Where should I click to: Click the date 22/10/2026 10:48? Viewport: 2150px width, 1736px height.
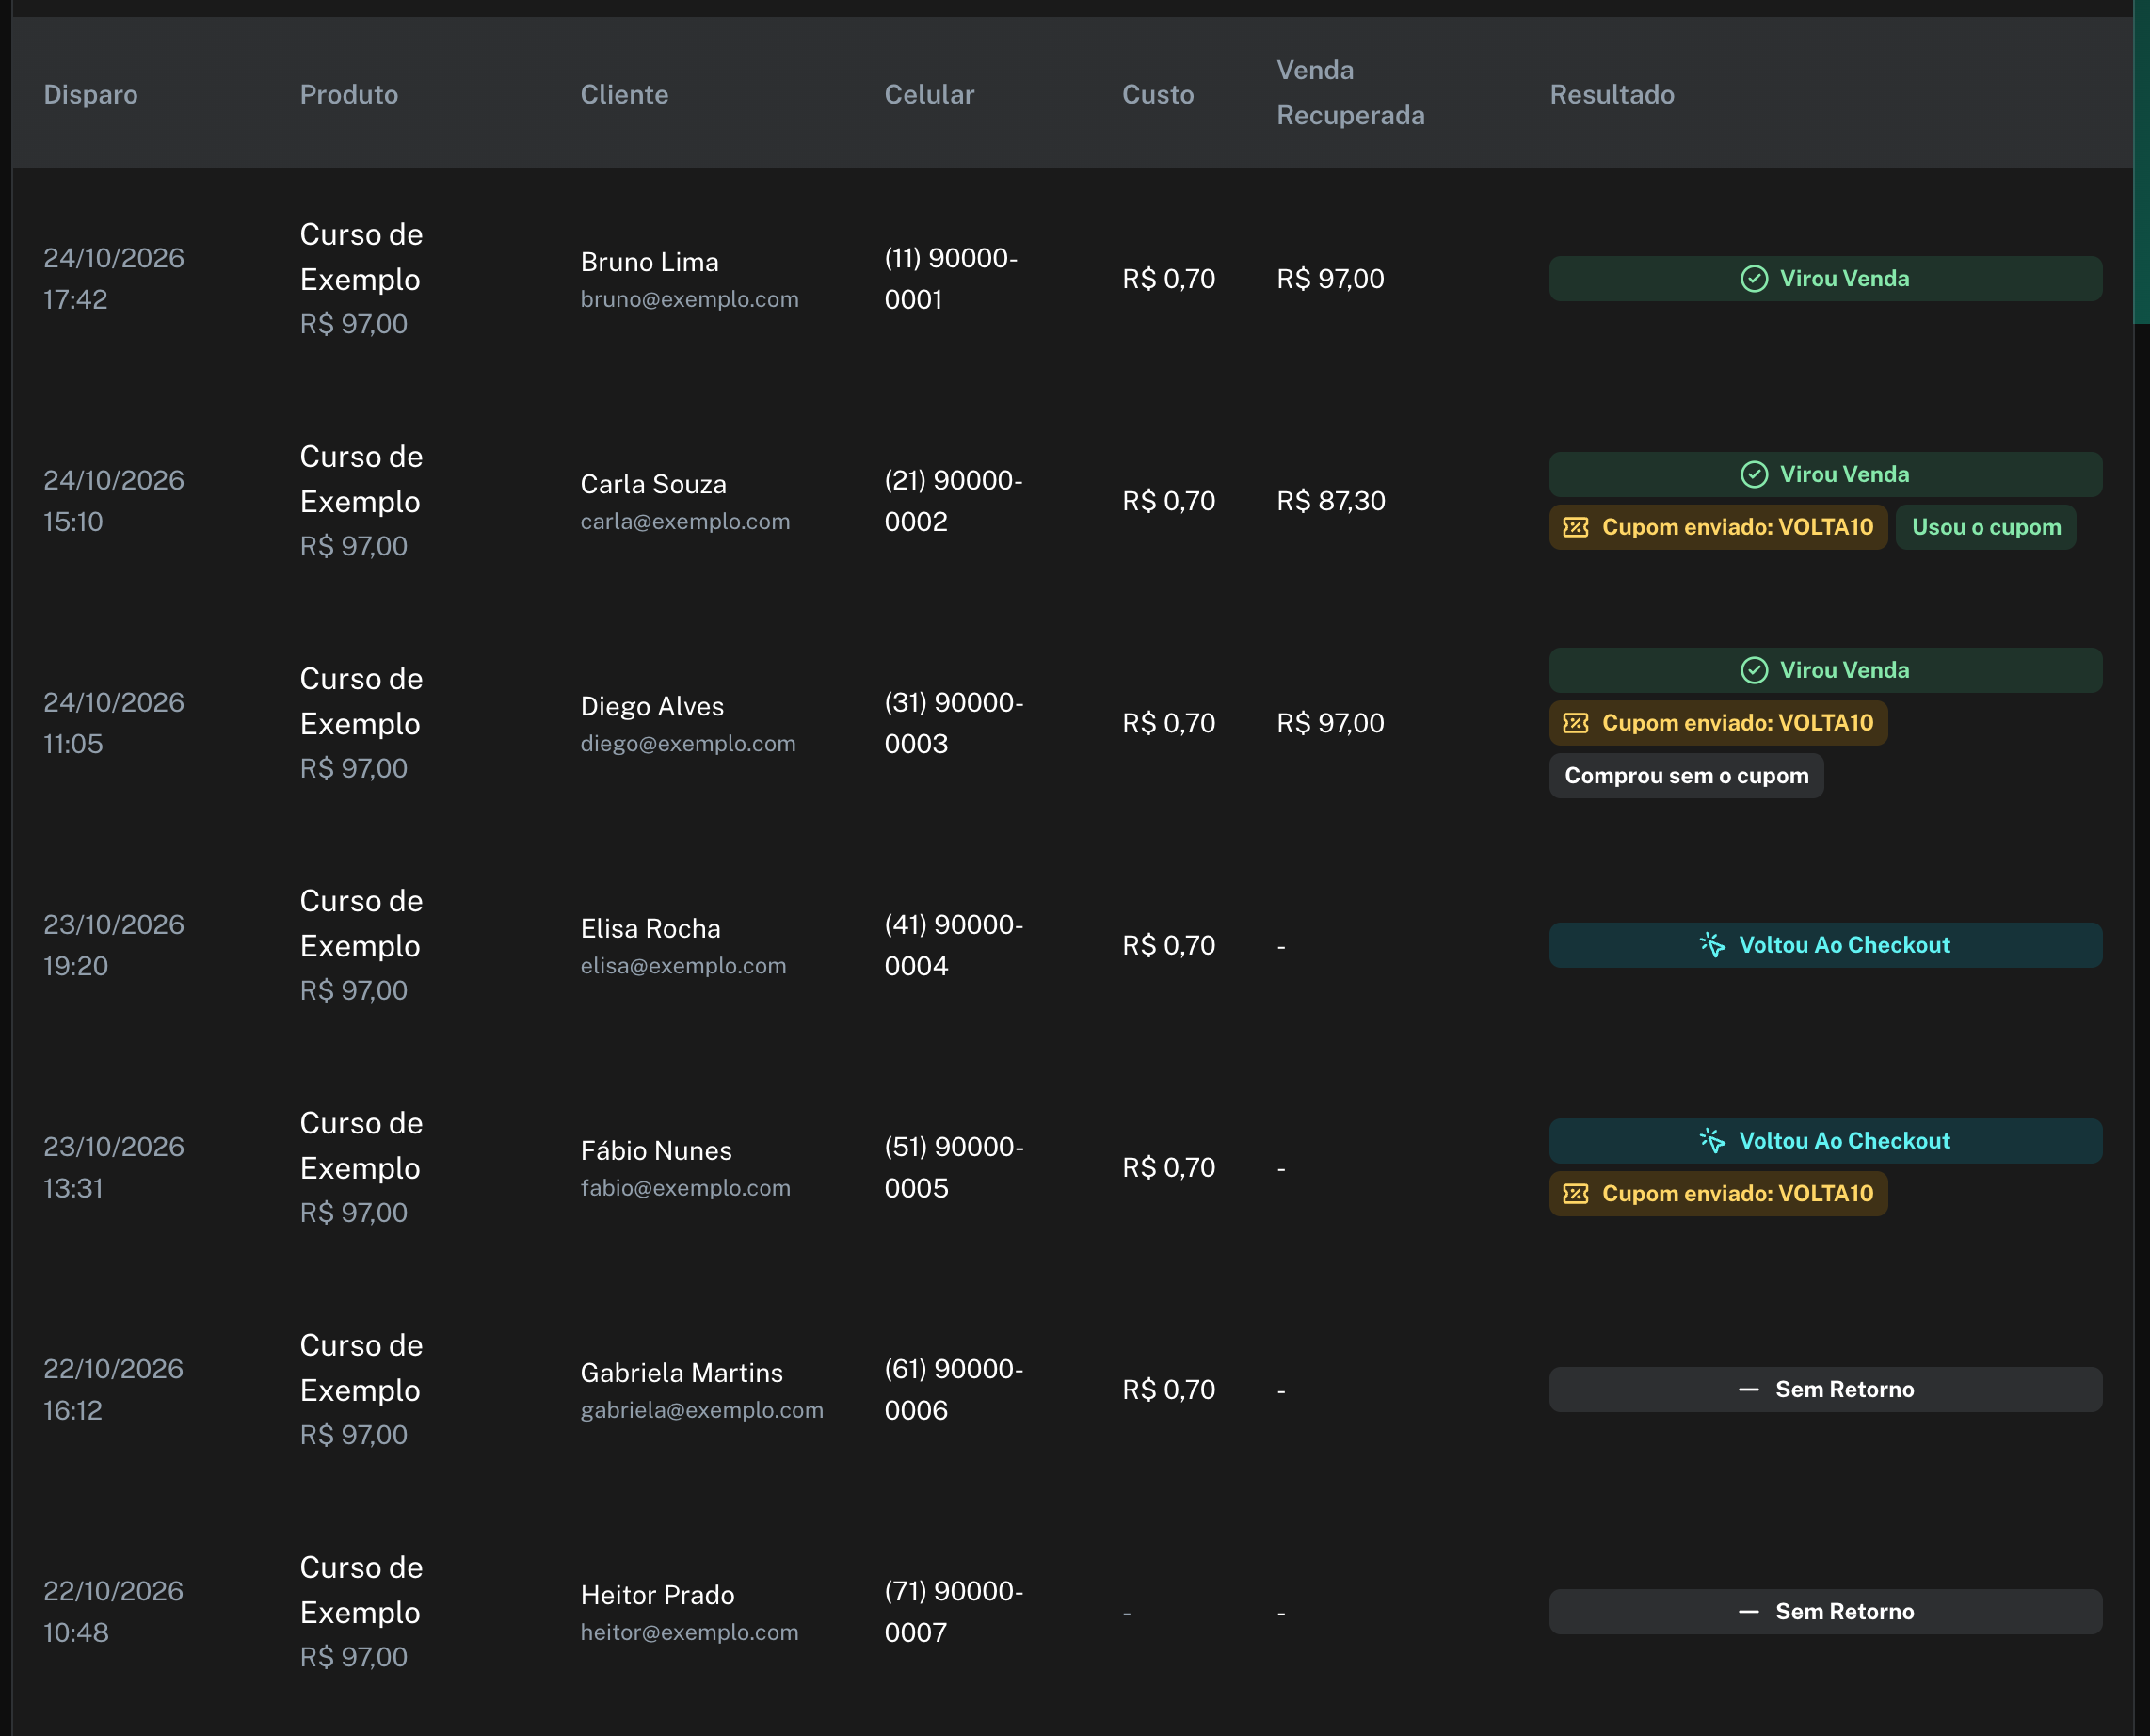pos(113,1612)
